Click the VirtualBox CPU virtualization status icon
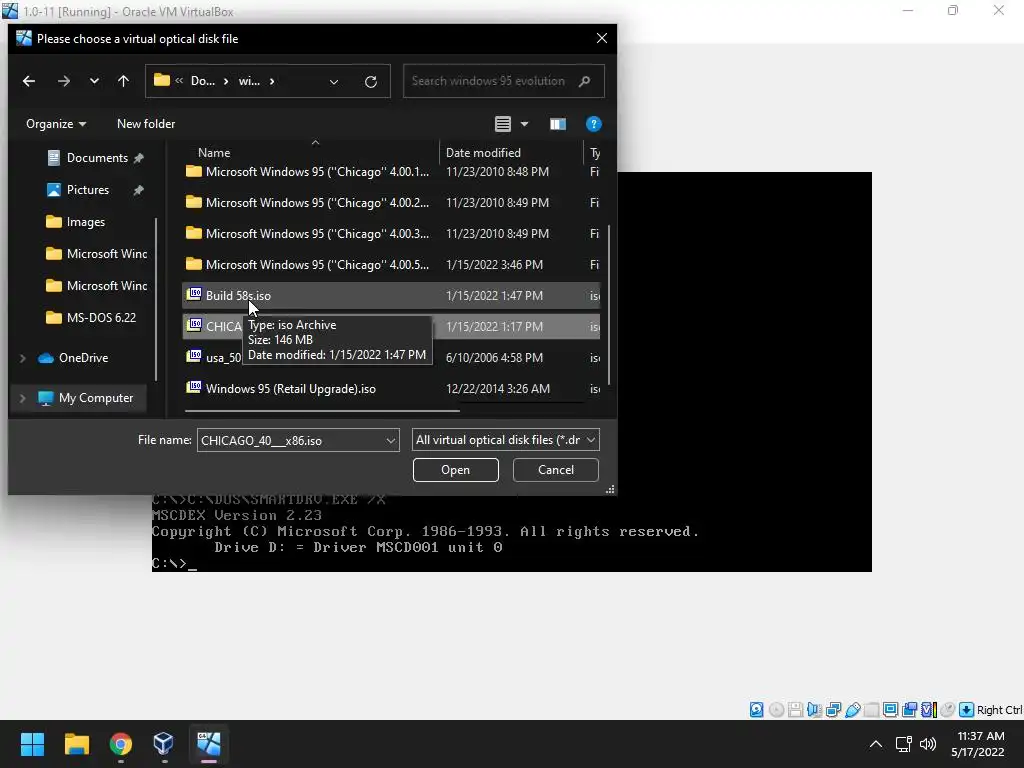Viewport: 1024px width, 768px height. (x=929, y=710)
